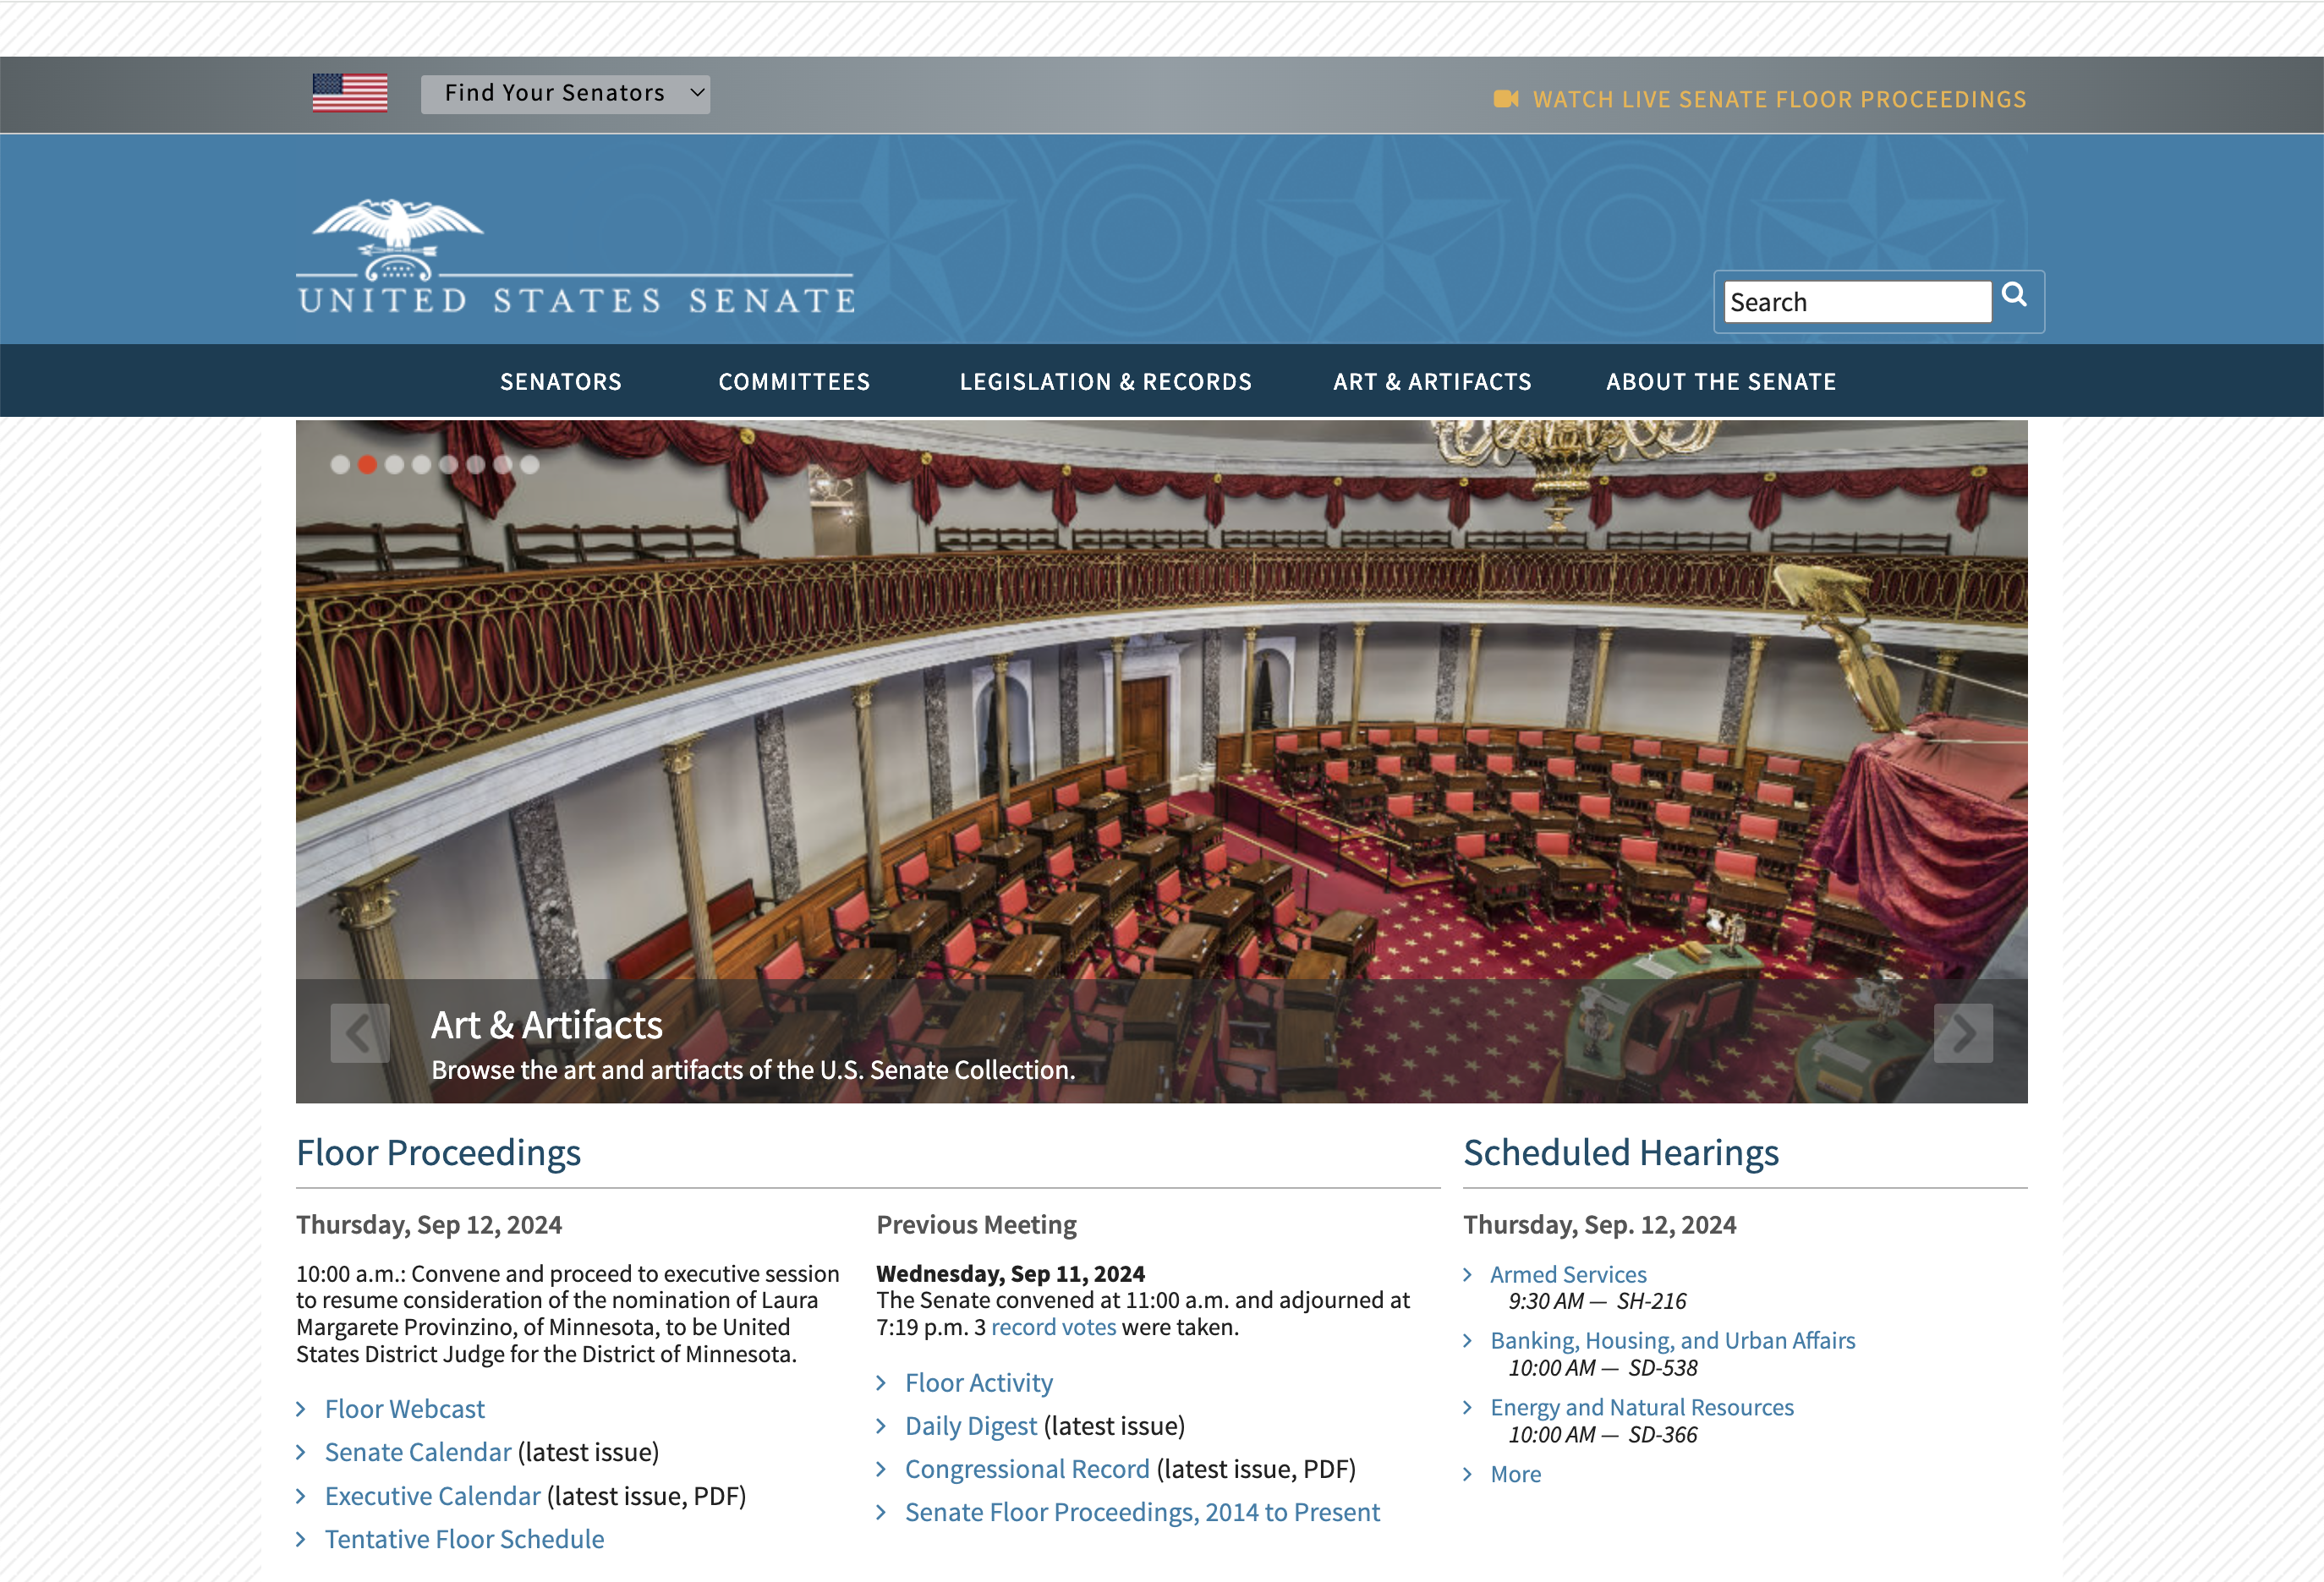Select the third carousel slide dot
The width and height of the screenshot is (2324, 1582).
click(394, 465)
